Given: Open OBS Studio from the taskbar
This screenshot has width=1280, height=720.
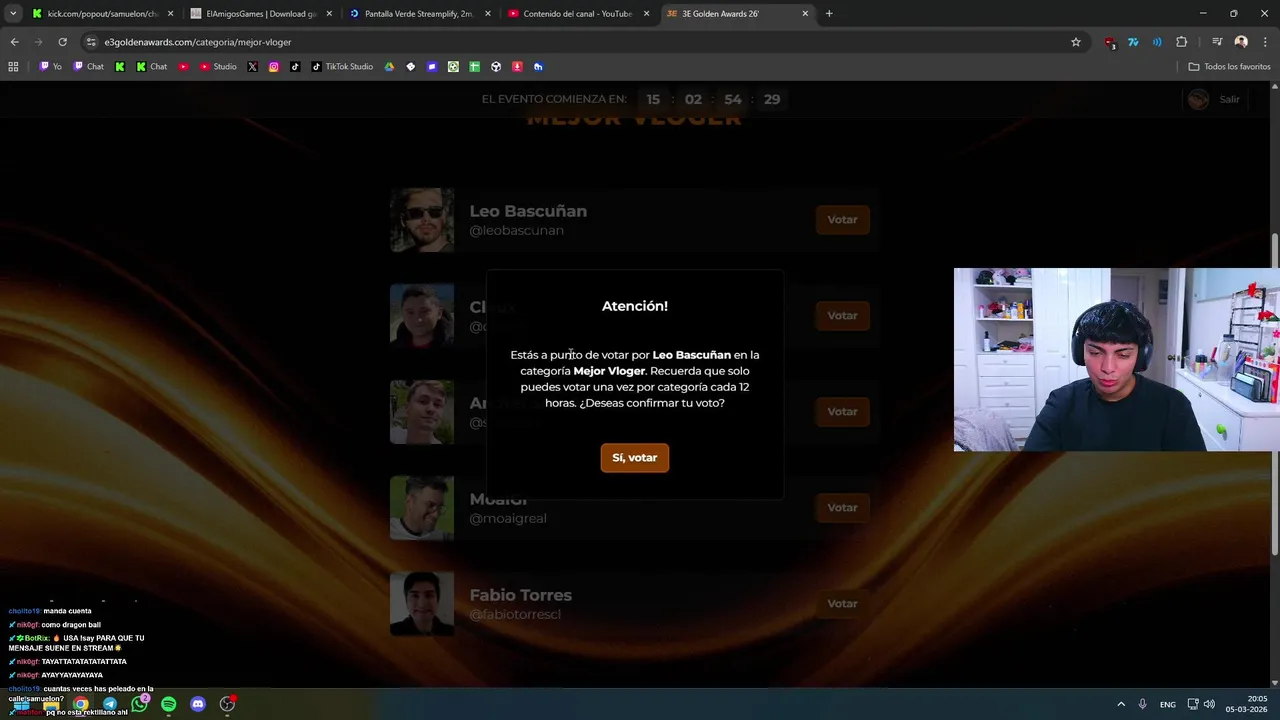Looking at the screenshot, I should coord(227,704).
